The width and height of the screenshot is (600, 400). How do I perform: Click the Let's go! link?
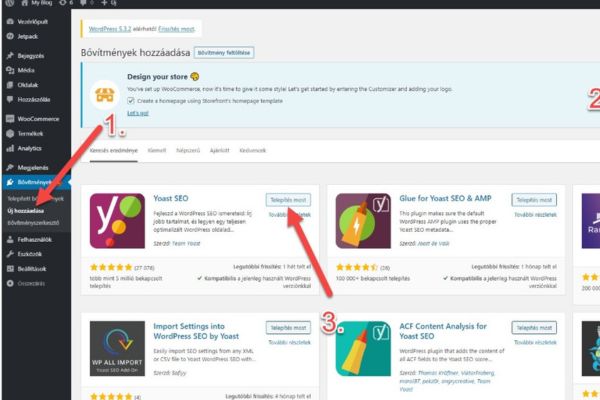(138, 113)
